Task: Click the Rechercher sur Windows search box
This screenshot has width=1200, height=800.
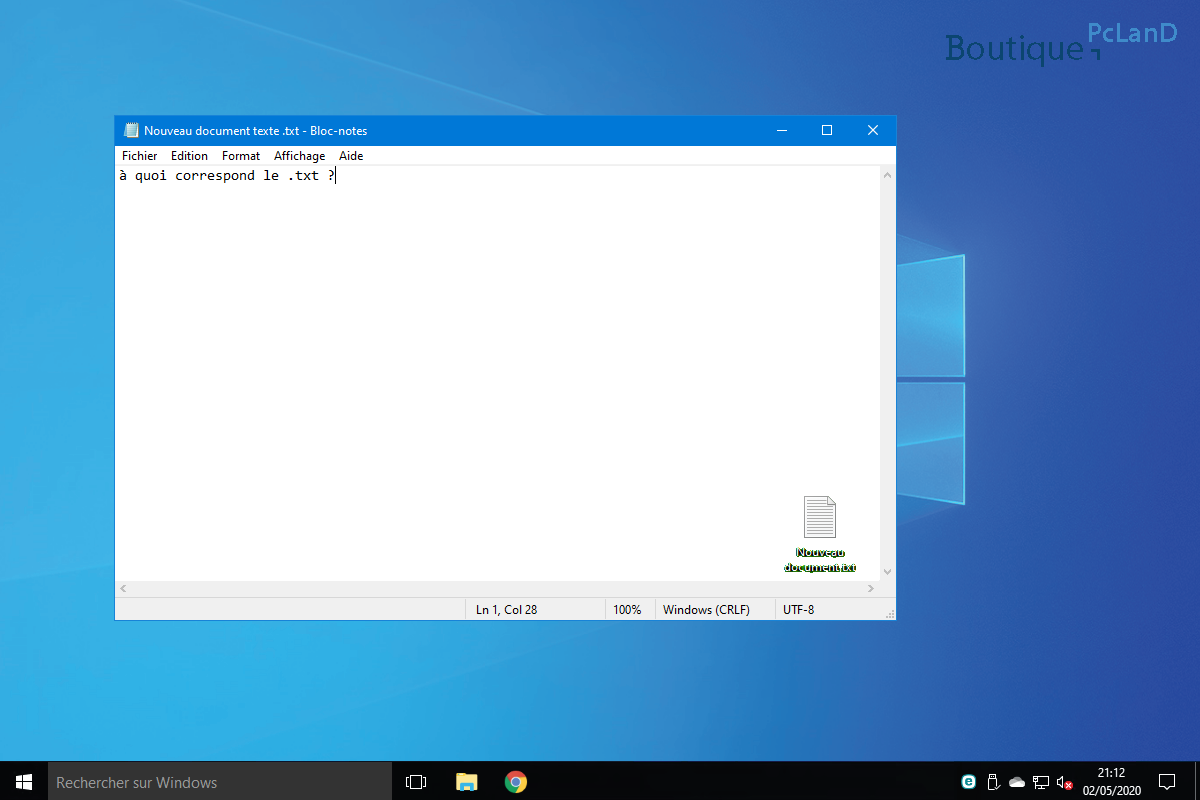Action: coord(220,781)
